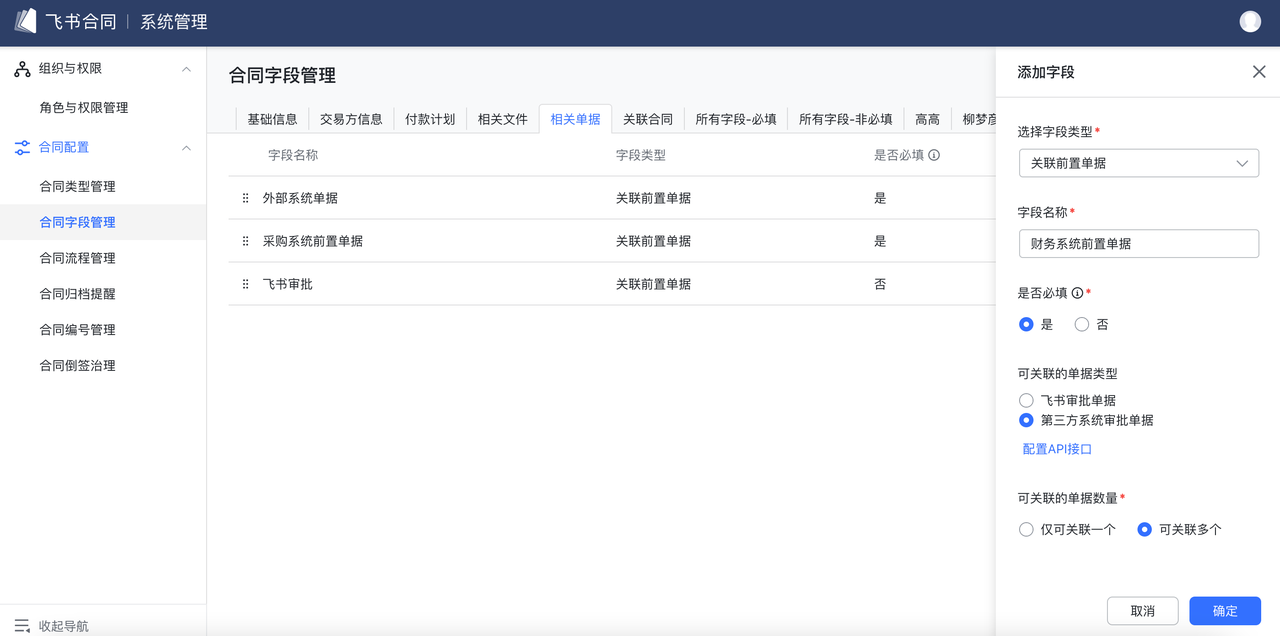Choose 仅可关联一个 radio option
Image resolution: width=1280 pixels, height=636 pixels.
coord(1026,529)
